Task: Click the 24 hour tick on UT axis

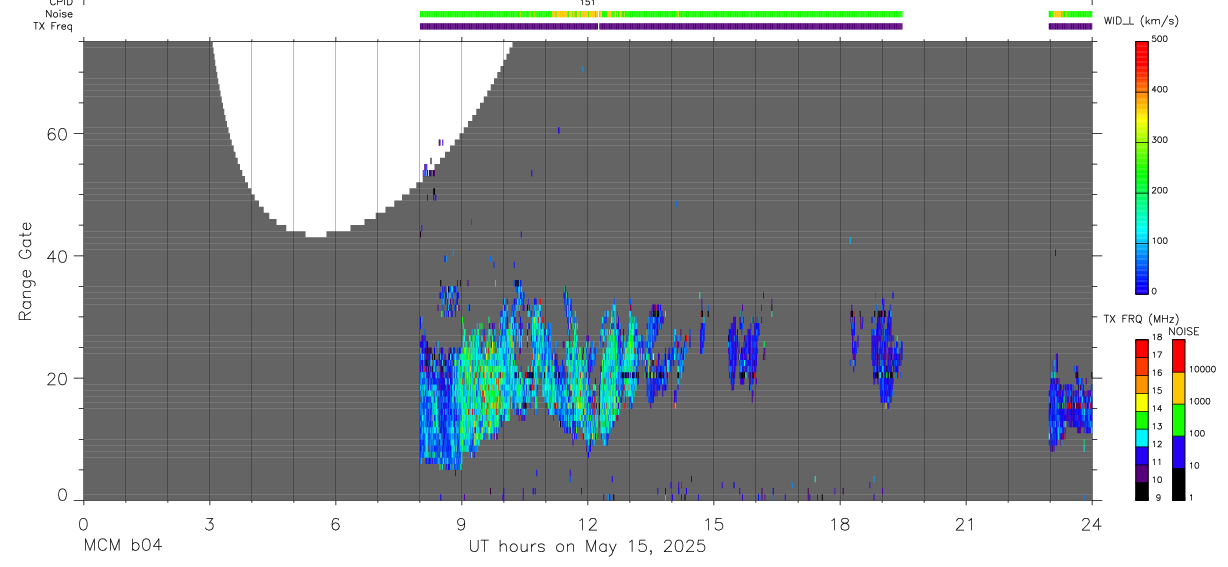Action: click(x=1092, y=523)
